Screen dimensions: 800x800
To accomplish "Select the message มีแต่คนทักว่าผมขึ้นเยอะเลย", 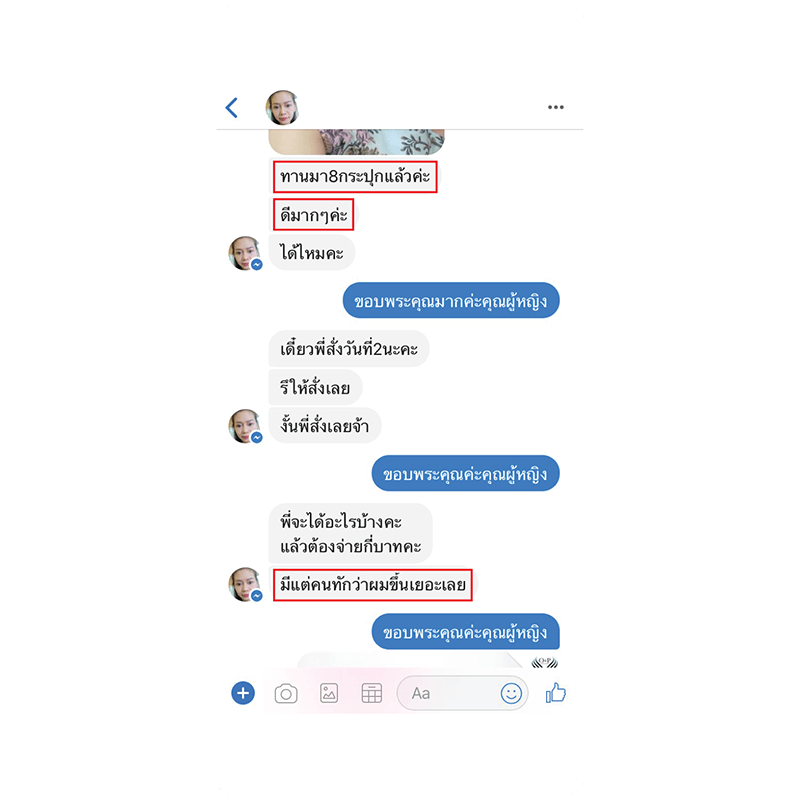I will click(373, 585).
